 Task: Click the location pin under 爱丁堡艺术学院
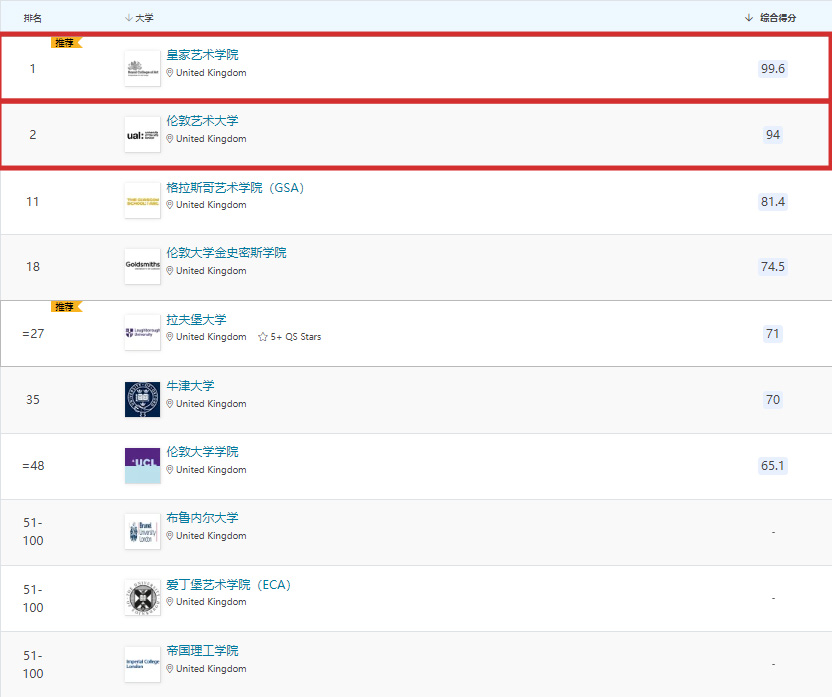(x=170, y=602)
